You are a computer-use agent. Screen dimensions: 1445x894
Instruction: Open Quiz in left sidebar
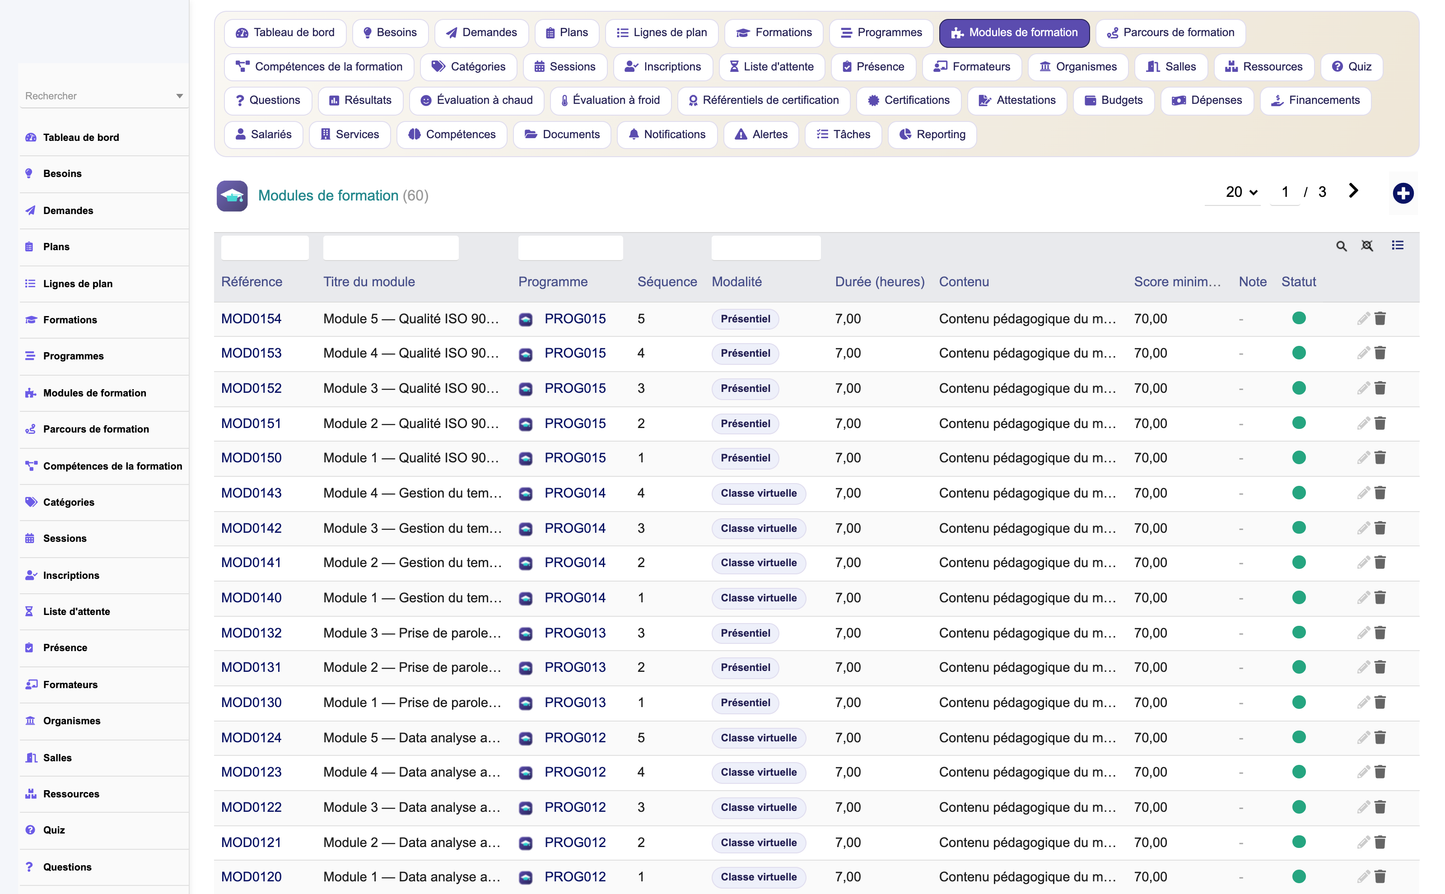pyautogui.click(x=54, y=830)
